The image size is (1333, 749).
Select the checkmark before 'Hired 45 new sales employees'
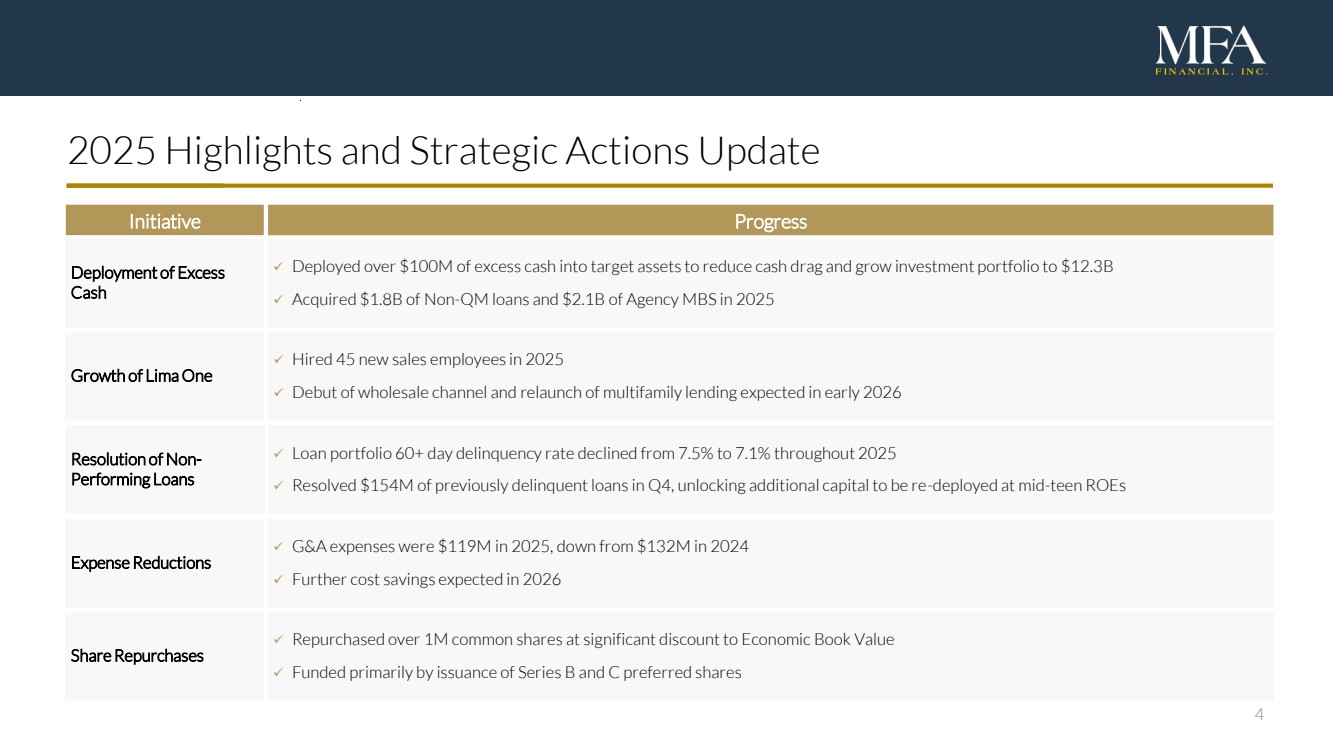click(x=278, y=360)
